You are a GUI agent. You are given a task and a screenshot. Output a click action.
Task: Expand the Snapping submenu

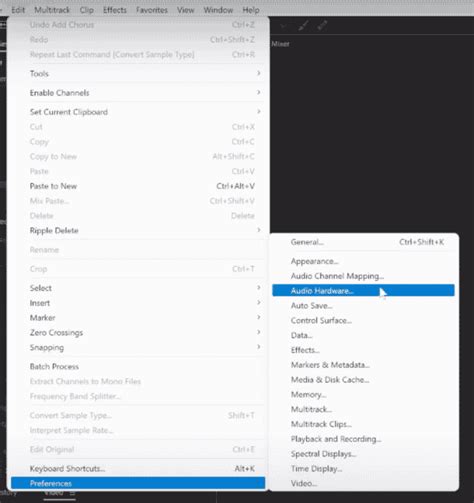click(x=138, y=347)
